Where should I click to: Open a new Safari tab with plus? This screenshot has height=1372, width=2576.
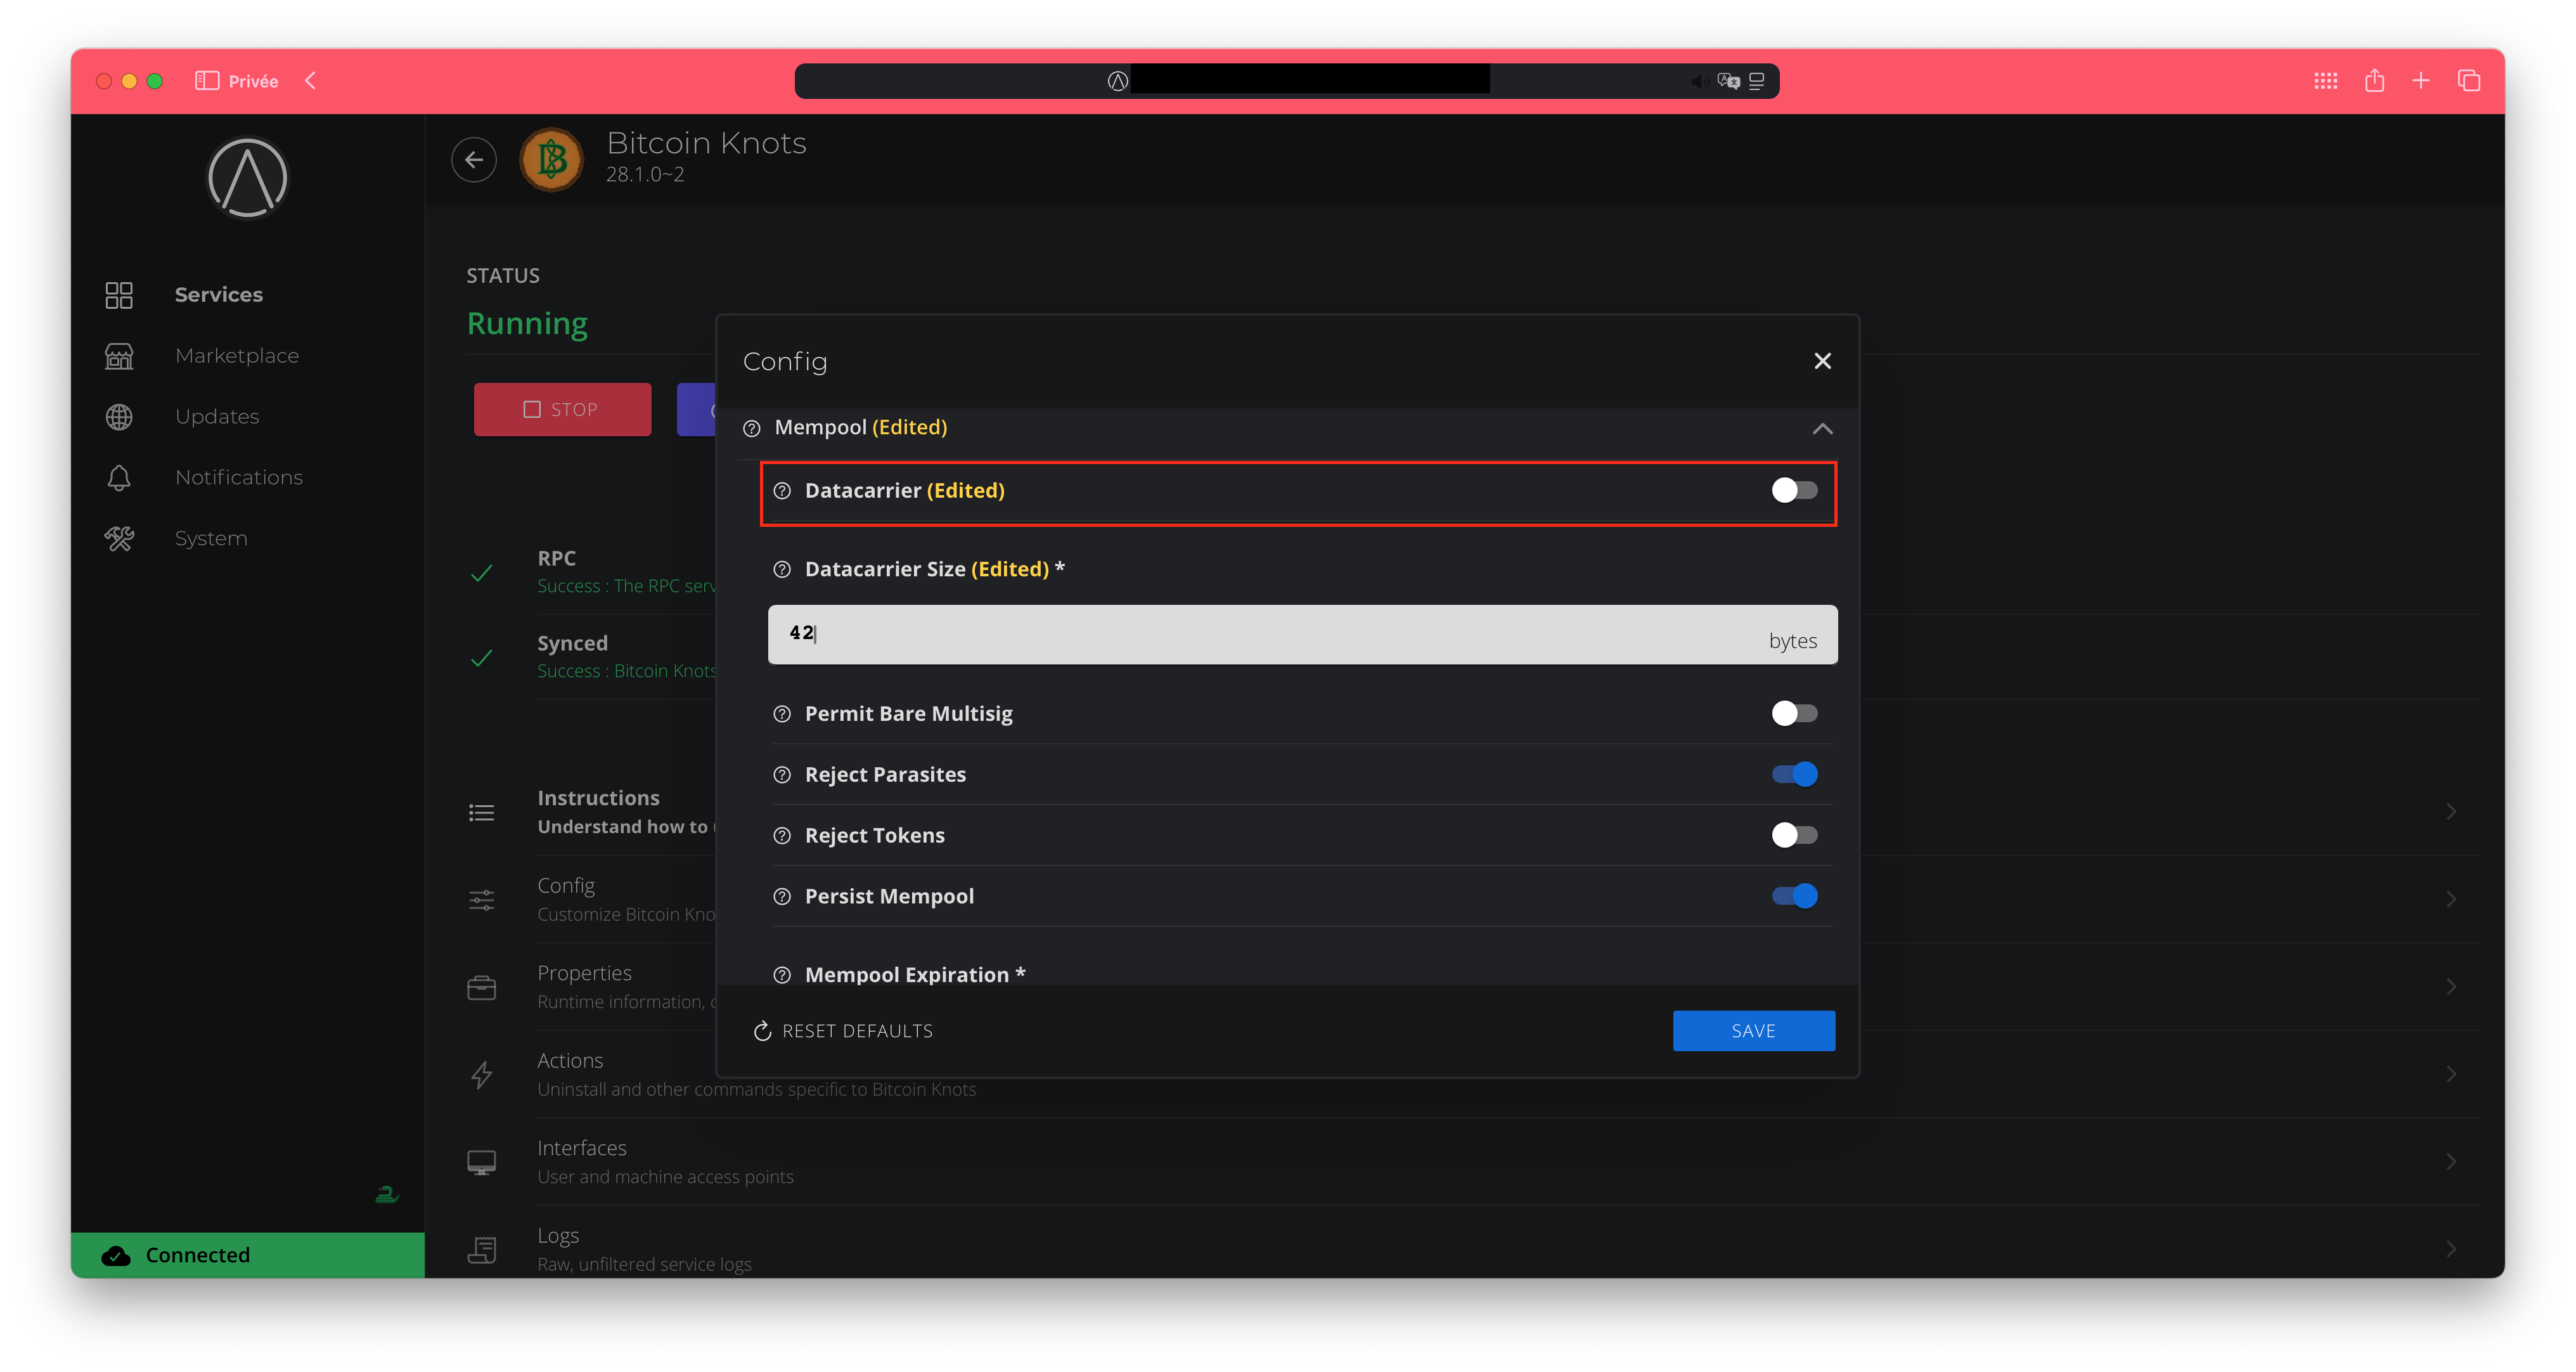(x=2420, y=81)
